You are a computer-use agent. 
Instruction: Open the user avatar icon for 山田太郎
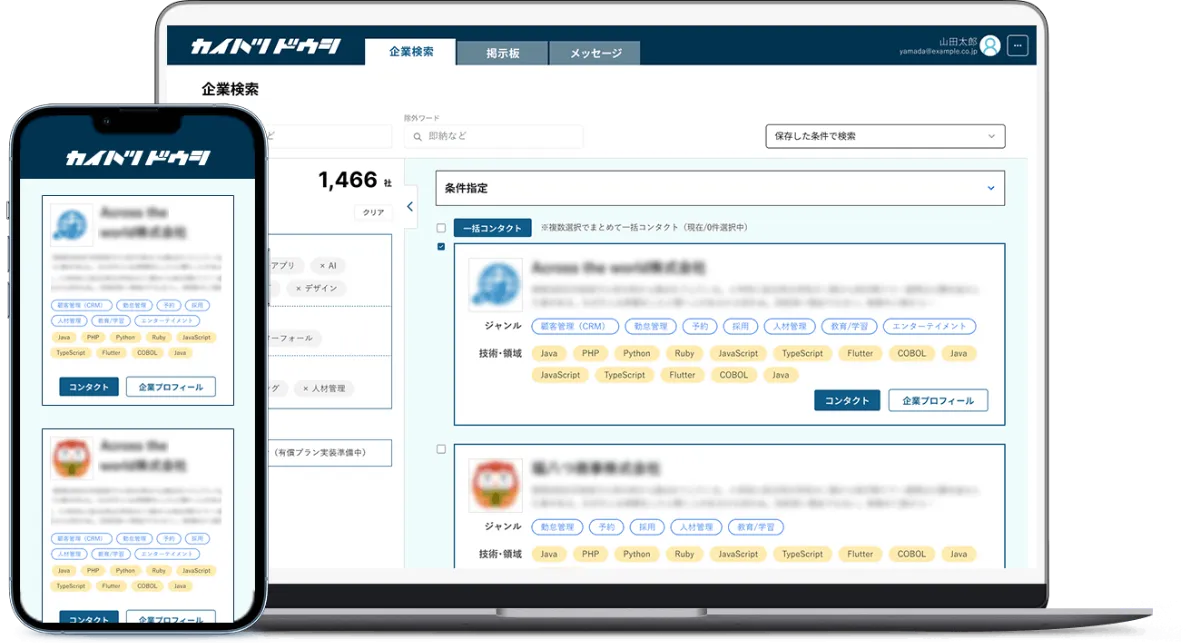click(x=990, y=45)
